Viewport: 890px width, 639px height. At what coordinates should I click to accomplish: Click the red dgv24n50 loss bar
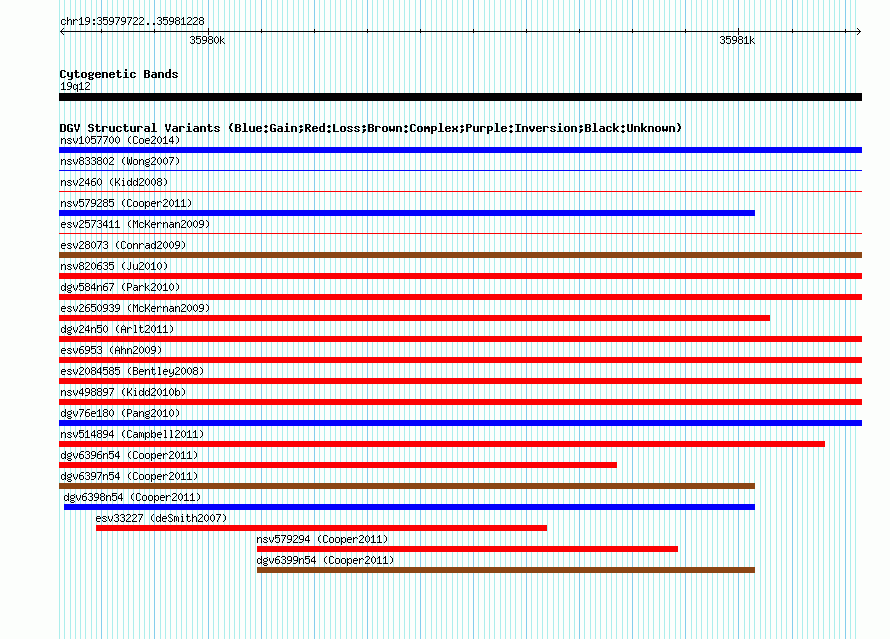[460, 339]
